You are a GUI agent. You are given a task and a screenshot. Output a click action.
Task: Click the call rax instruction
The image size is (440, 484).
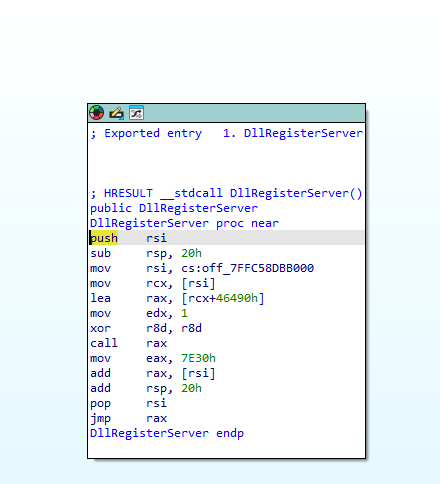(128, 343)
